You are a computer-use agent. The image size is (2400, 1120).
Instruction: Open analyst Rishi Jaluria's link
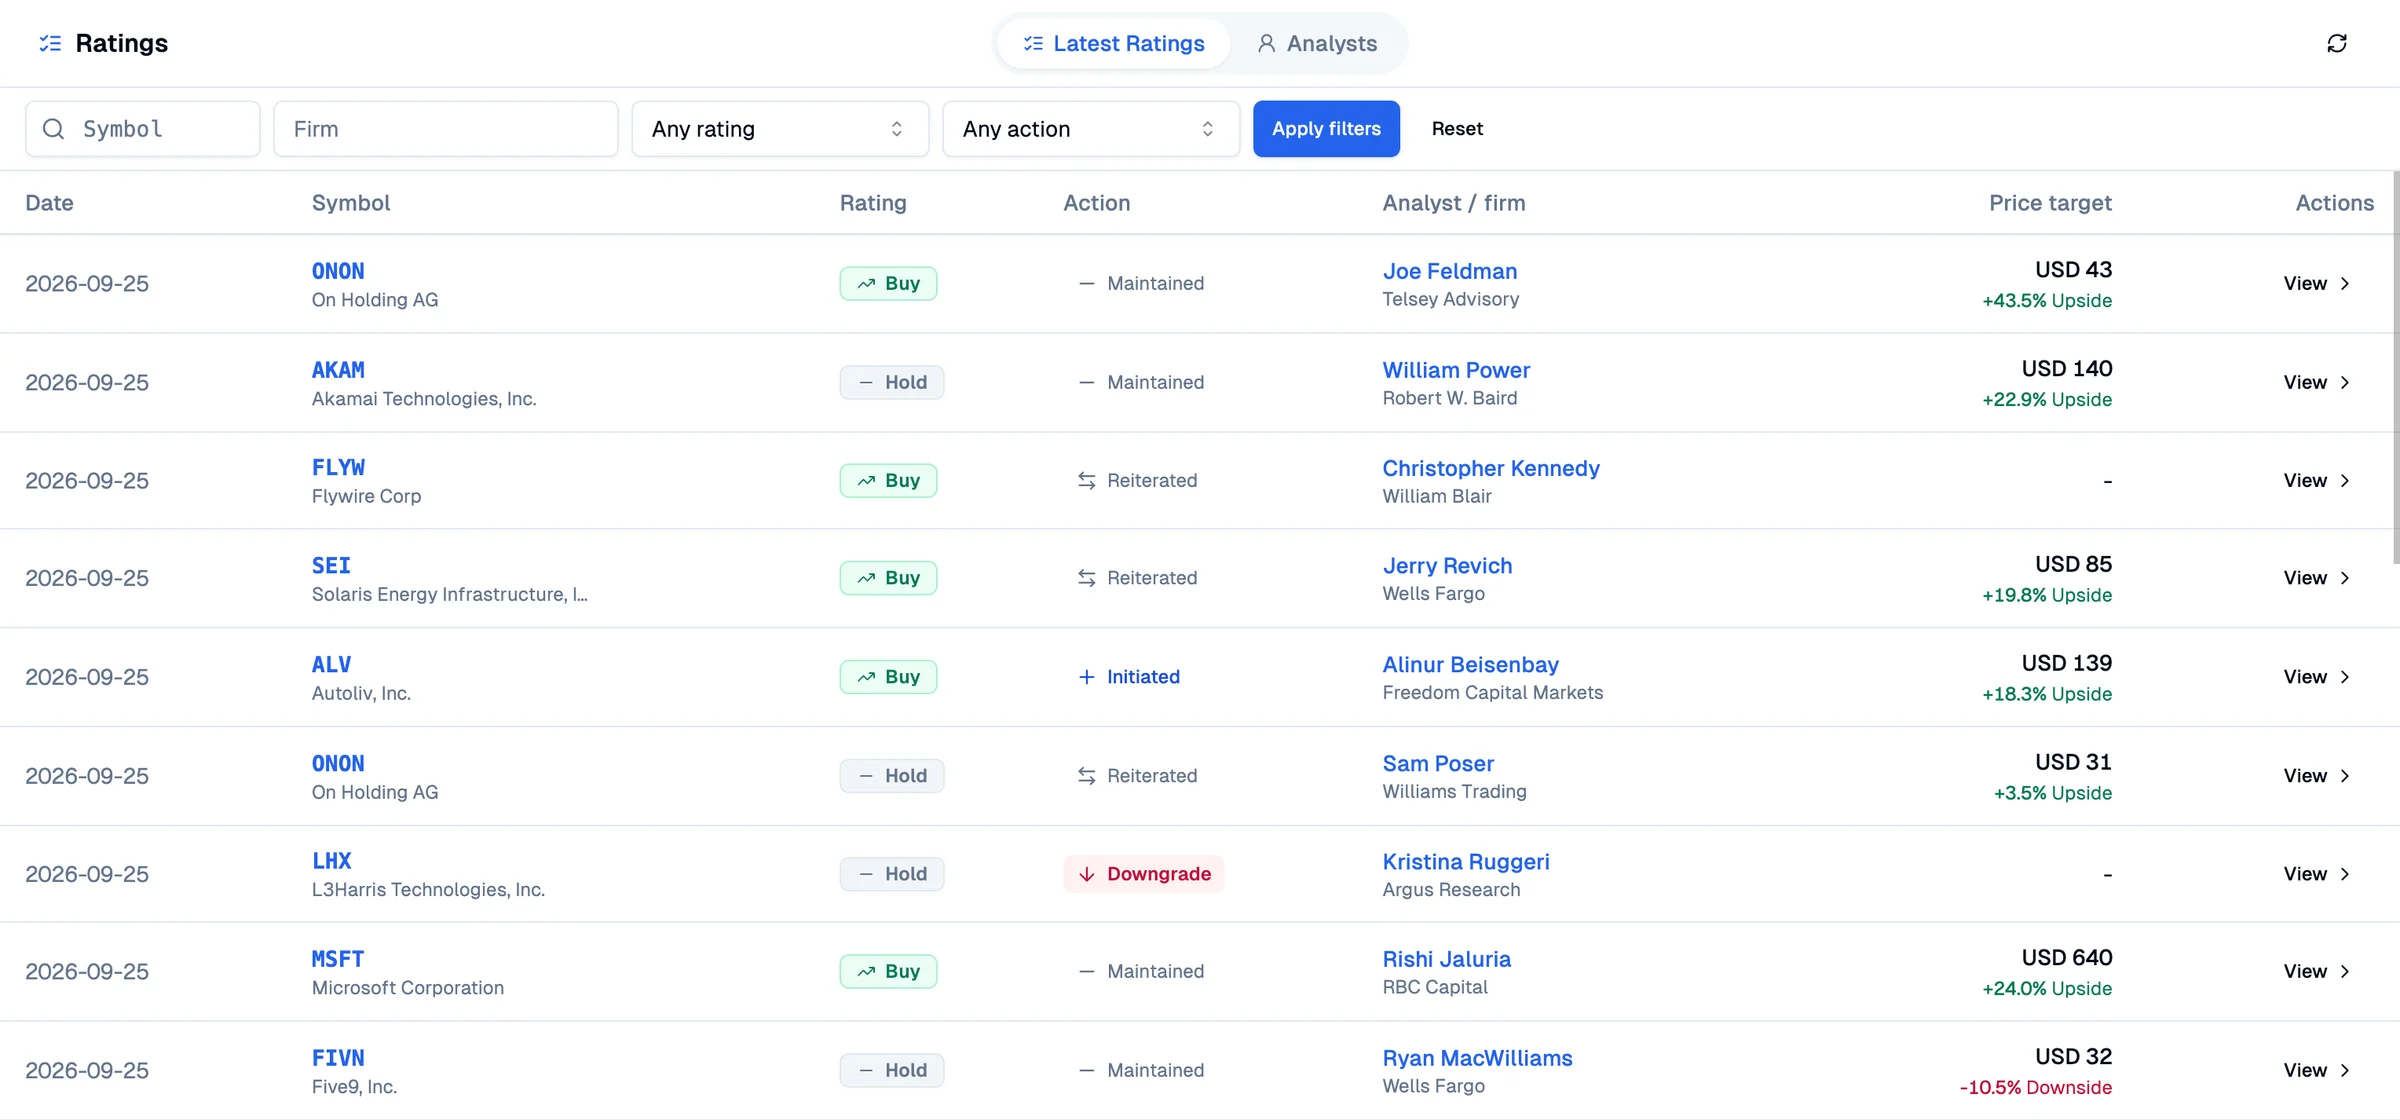coord(1447,959)
